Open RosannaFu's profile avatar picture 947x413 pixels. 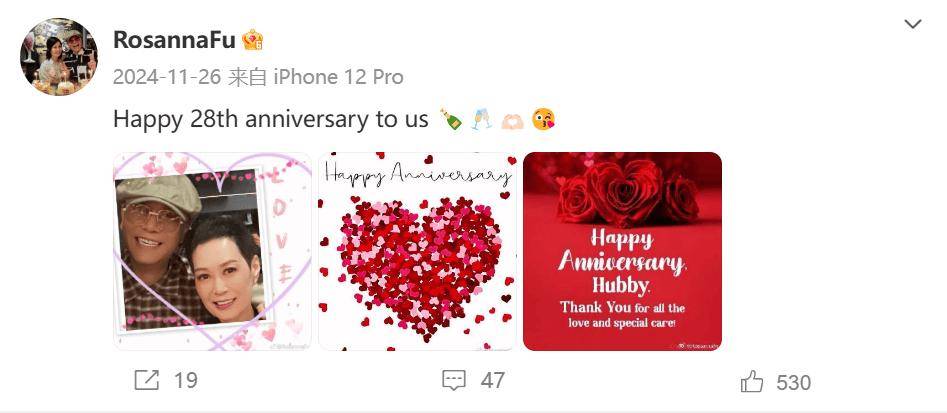(59, 57)
